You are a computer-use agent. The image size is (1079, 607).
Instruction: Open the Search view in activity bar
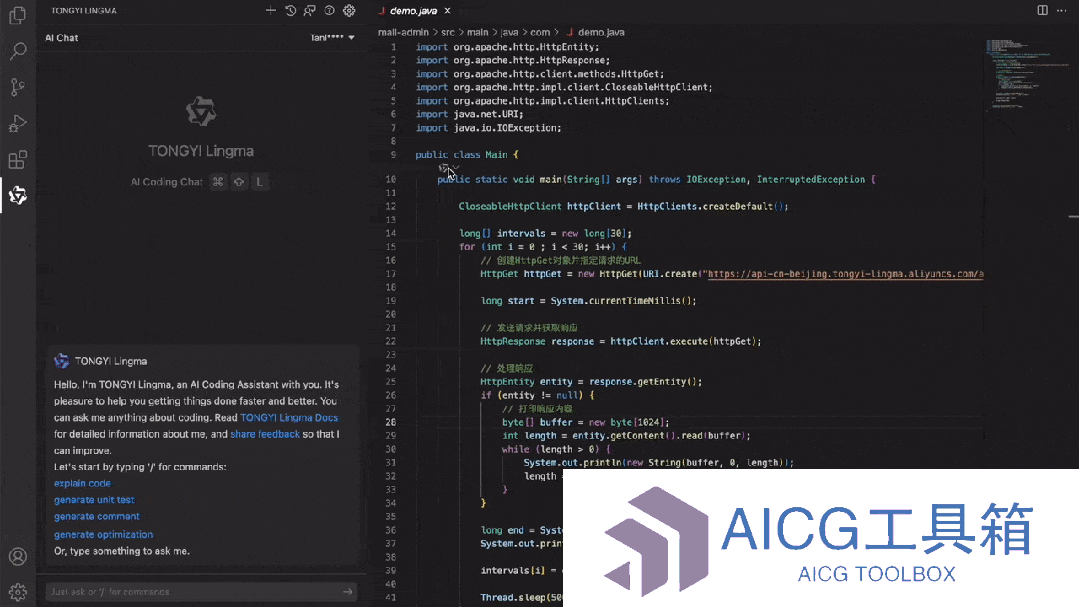[18, 51]
